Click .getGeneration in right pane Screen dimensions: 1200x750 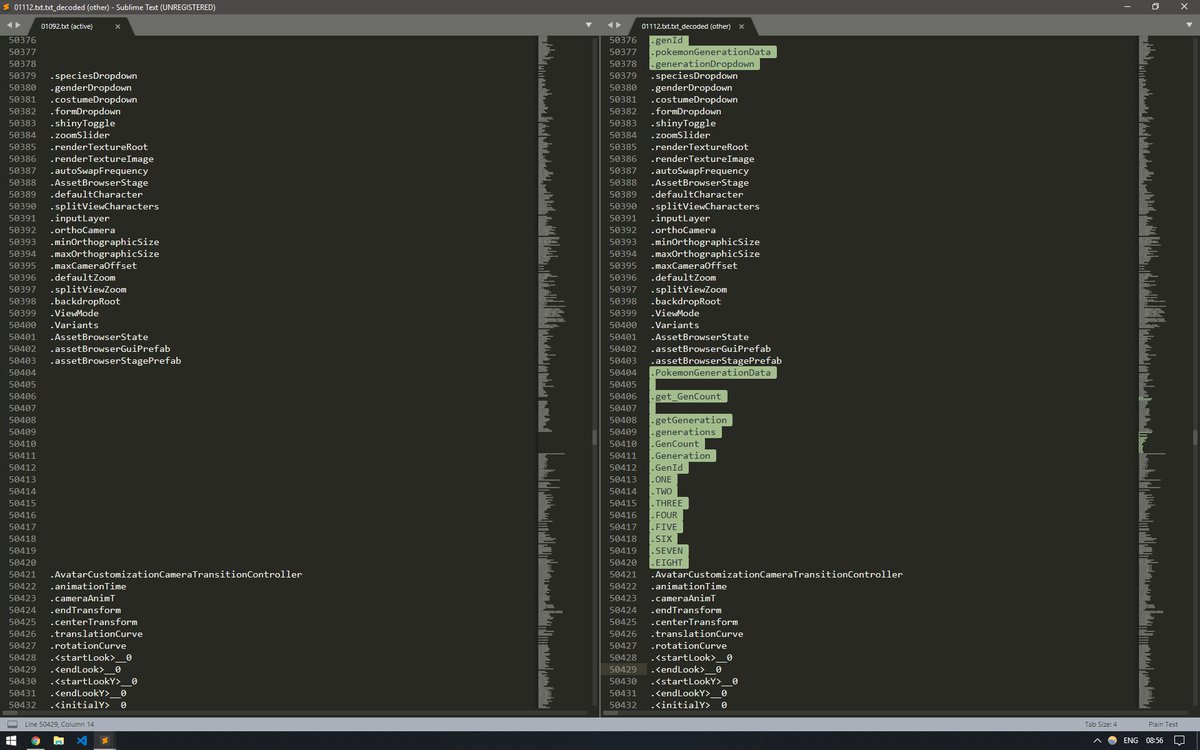690,420
